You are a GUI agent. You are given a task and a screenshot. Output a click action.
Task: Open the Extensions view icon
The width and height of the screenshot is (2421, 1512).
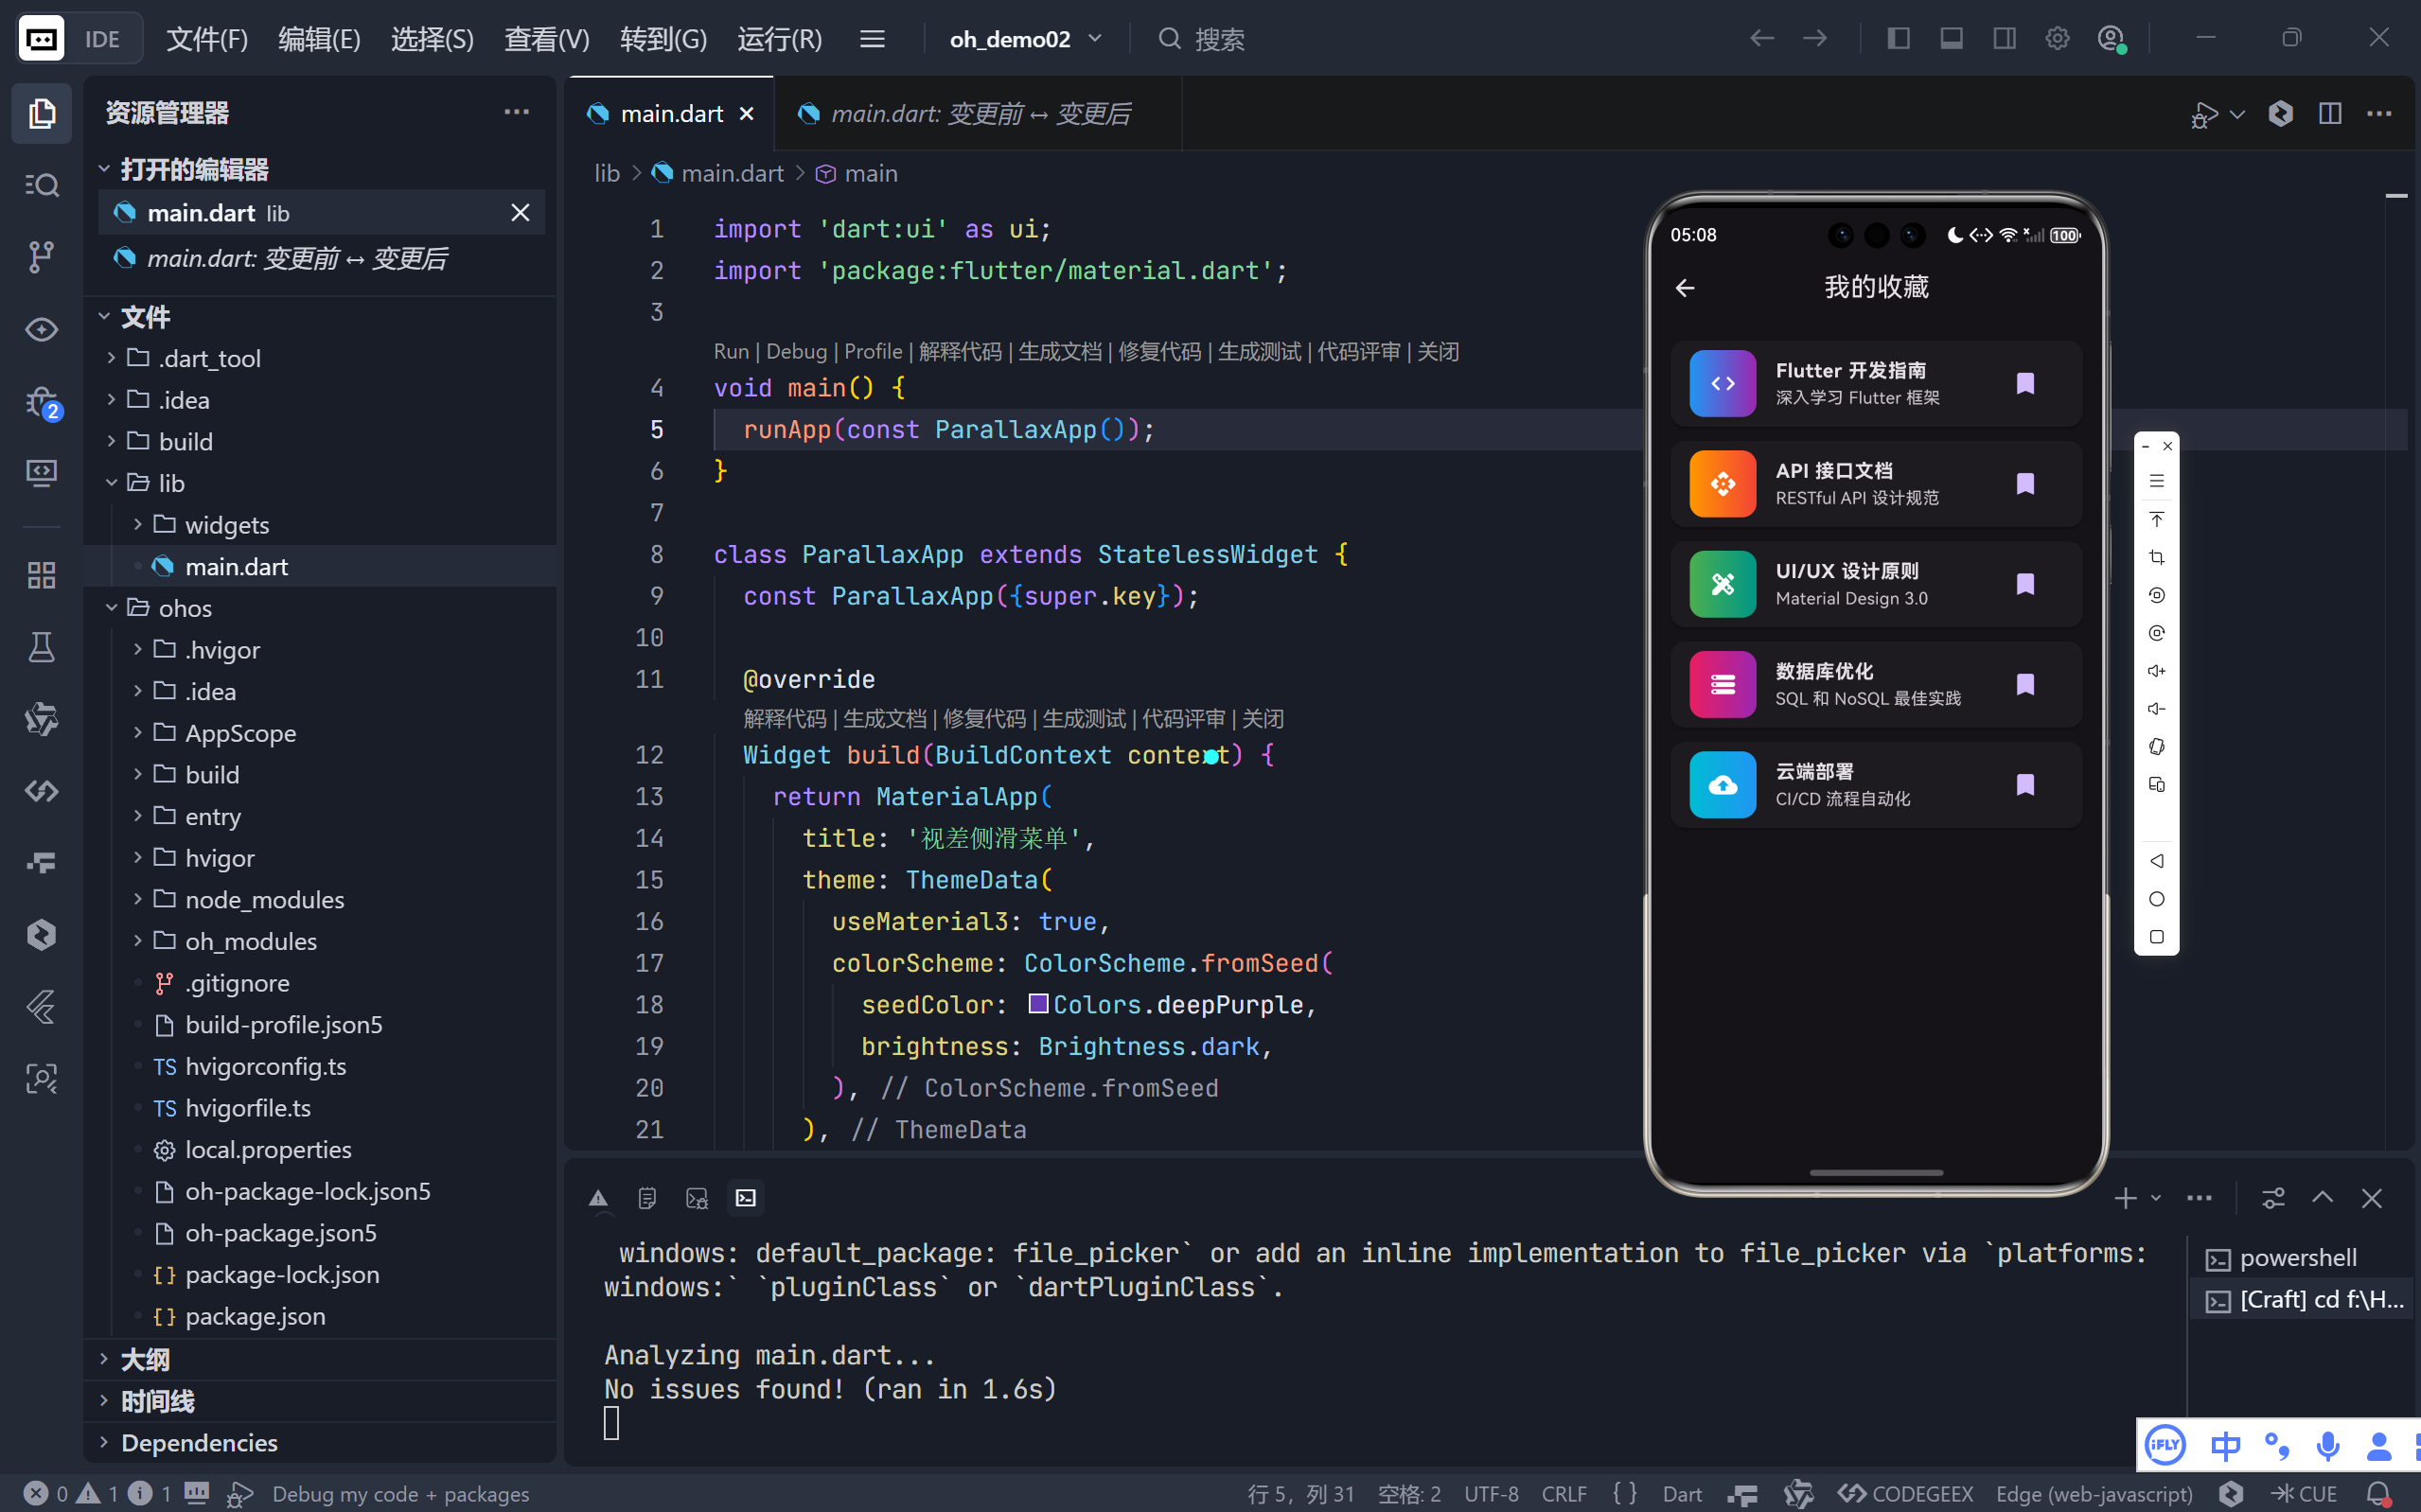(x=41, y=575)
